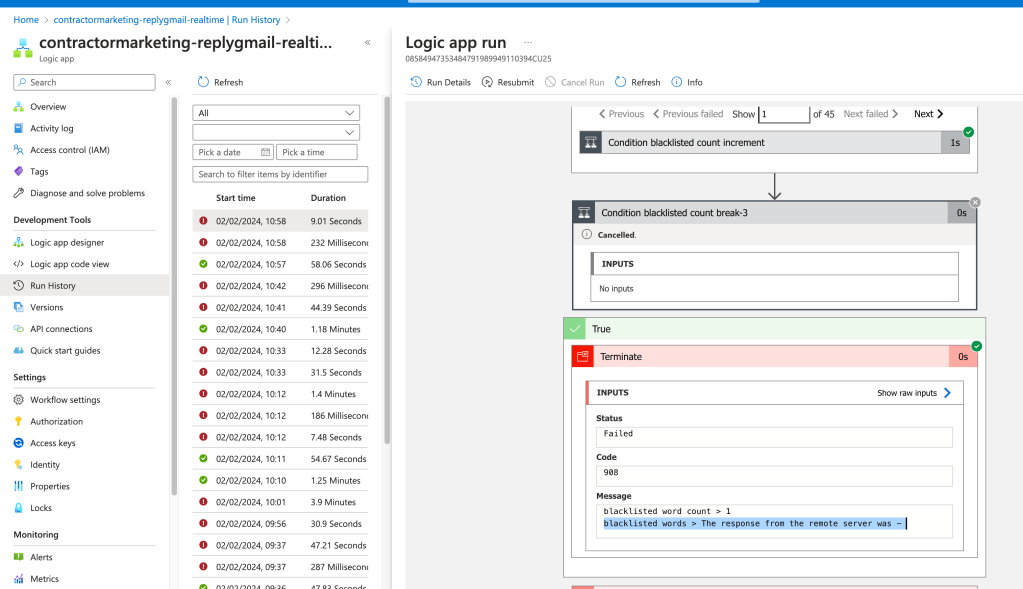
Task: Click the Logic app designer icon
Action: pos(18,242)
